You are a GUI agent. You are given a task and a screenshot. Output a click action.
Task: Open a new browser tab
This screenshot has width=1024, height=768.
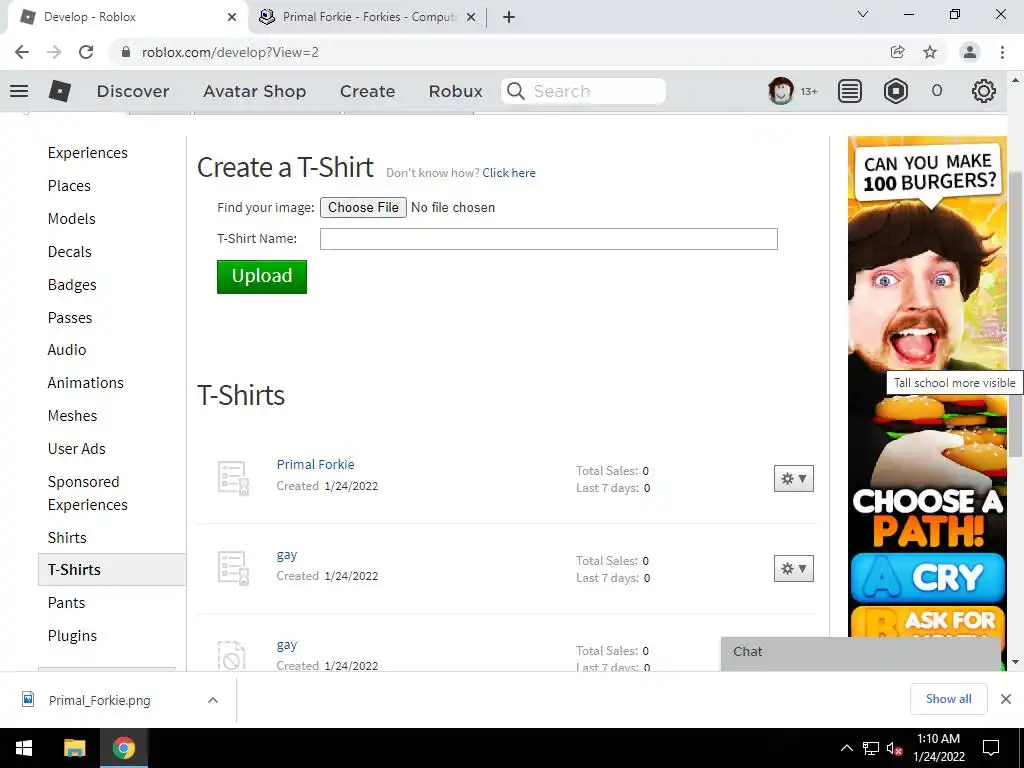pyautogui.click(x=509, y=17)
